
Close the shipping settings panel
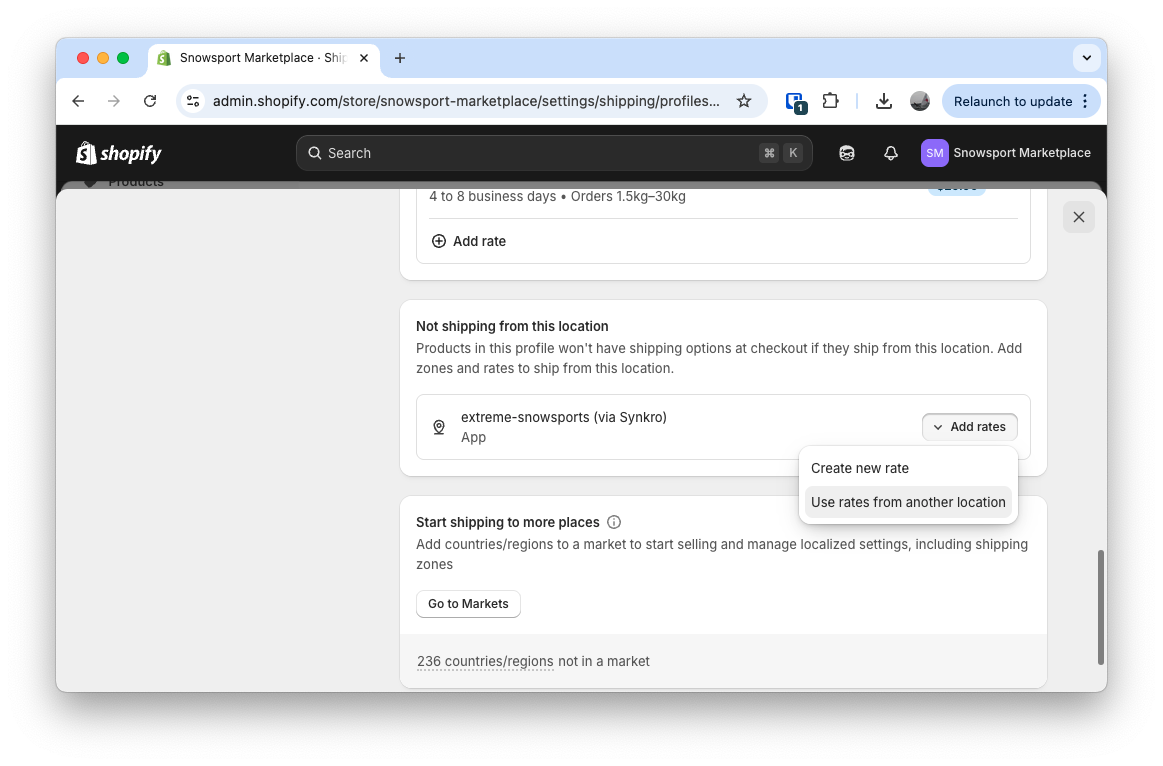coord(1078,217)
